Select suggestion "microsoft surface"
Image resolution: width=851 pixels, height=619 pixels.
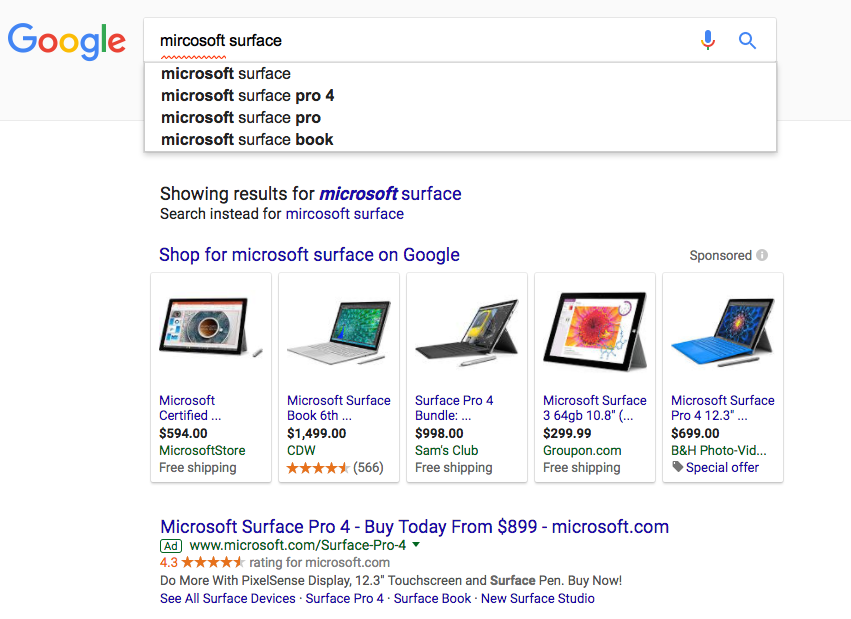[x=460, y=74]
